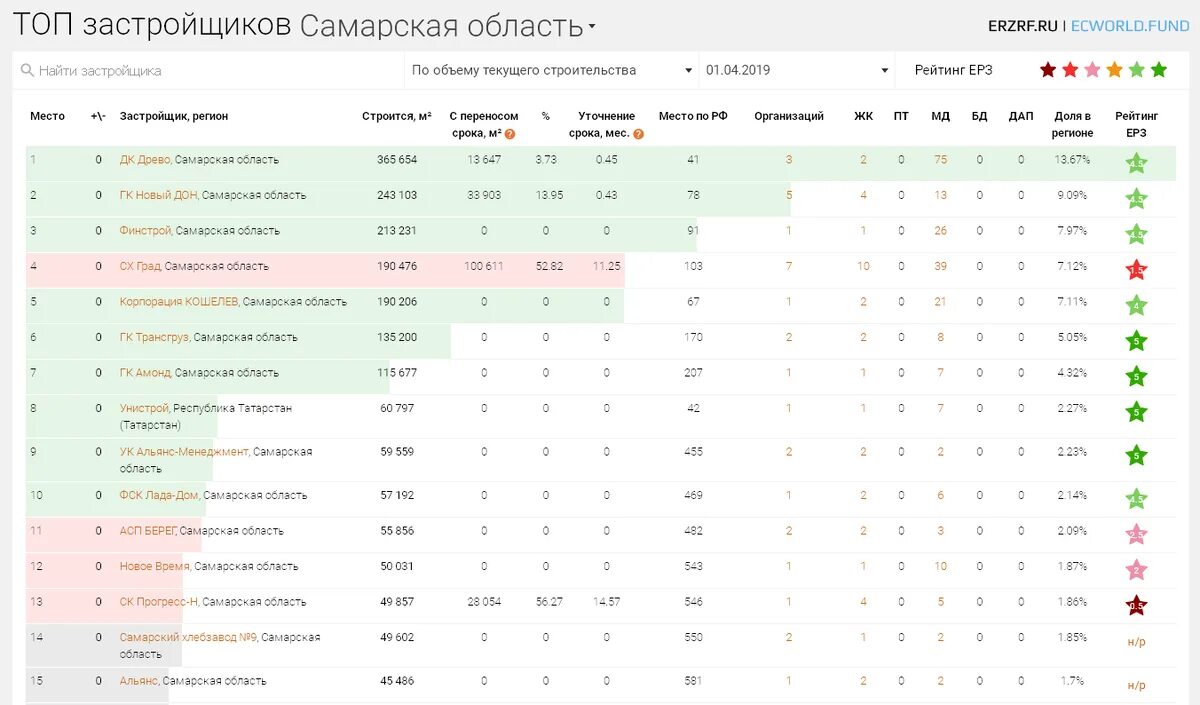The image size is (1200, 705).
Task: Click 'ТОП застройщиков' page title
Action: (152, 26)
